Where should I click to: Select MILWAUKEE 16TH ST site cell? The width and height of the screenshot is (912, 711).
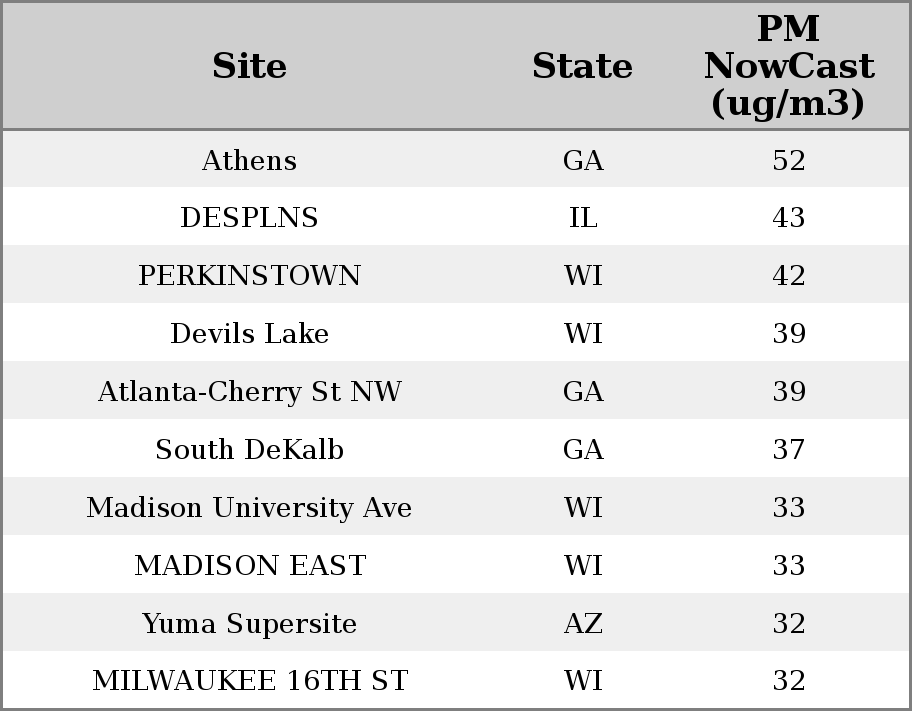[249, 681]
